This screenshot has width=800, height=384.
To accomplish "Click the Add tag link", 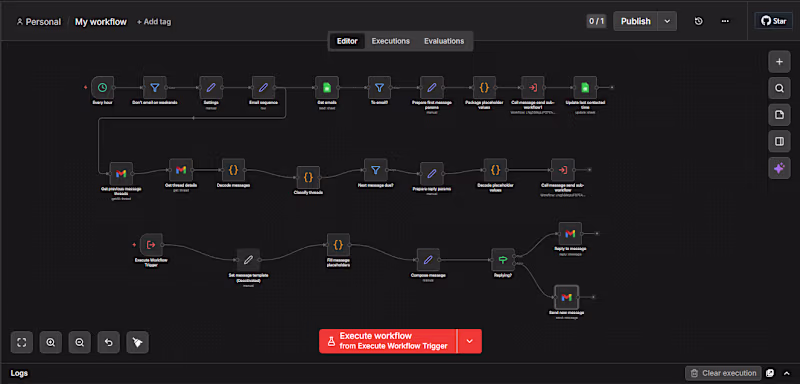I will [x=154, y=22].
